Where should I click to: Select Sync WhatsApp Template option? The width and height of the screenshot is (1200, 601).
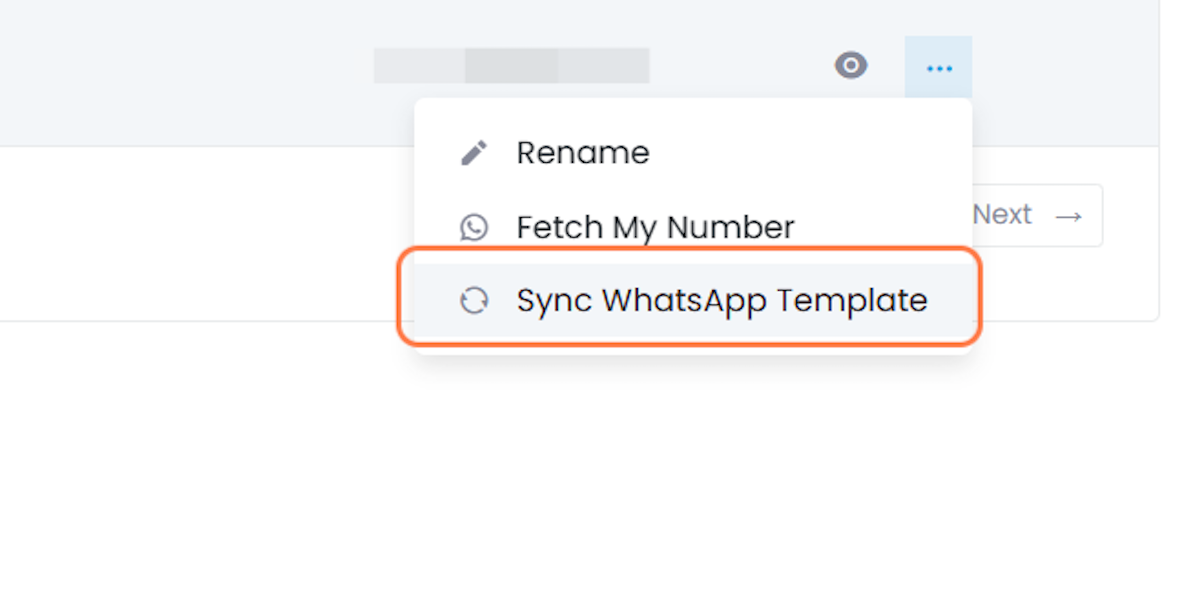click(x=693, y=300)
